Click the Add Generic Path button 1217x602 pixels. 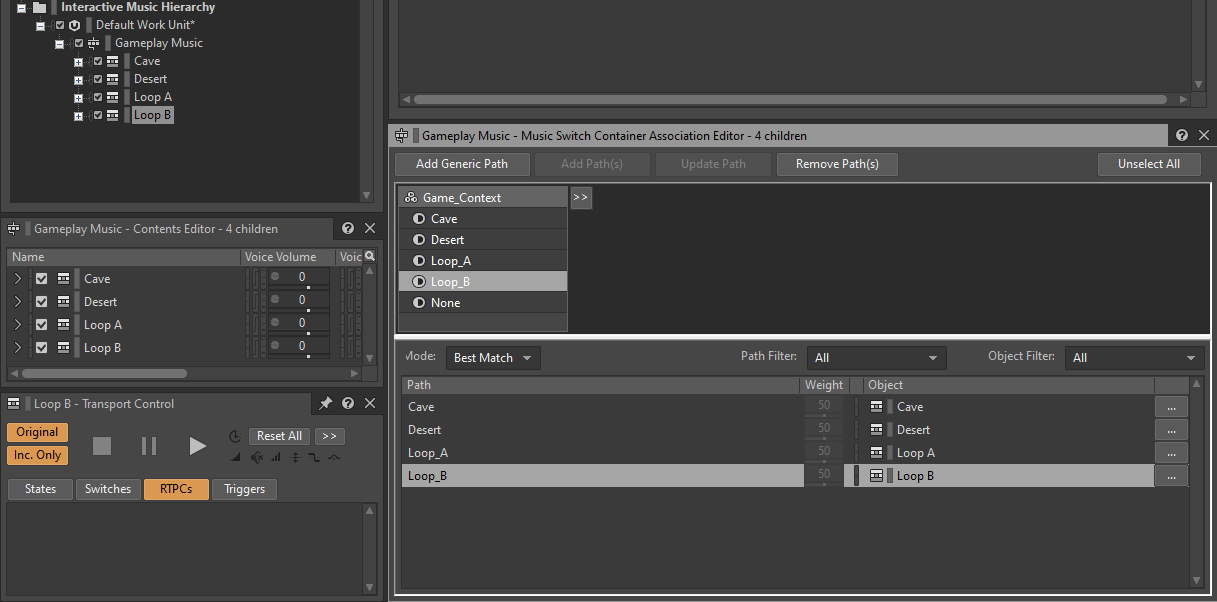pos(462,164)
